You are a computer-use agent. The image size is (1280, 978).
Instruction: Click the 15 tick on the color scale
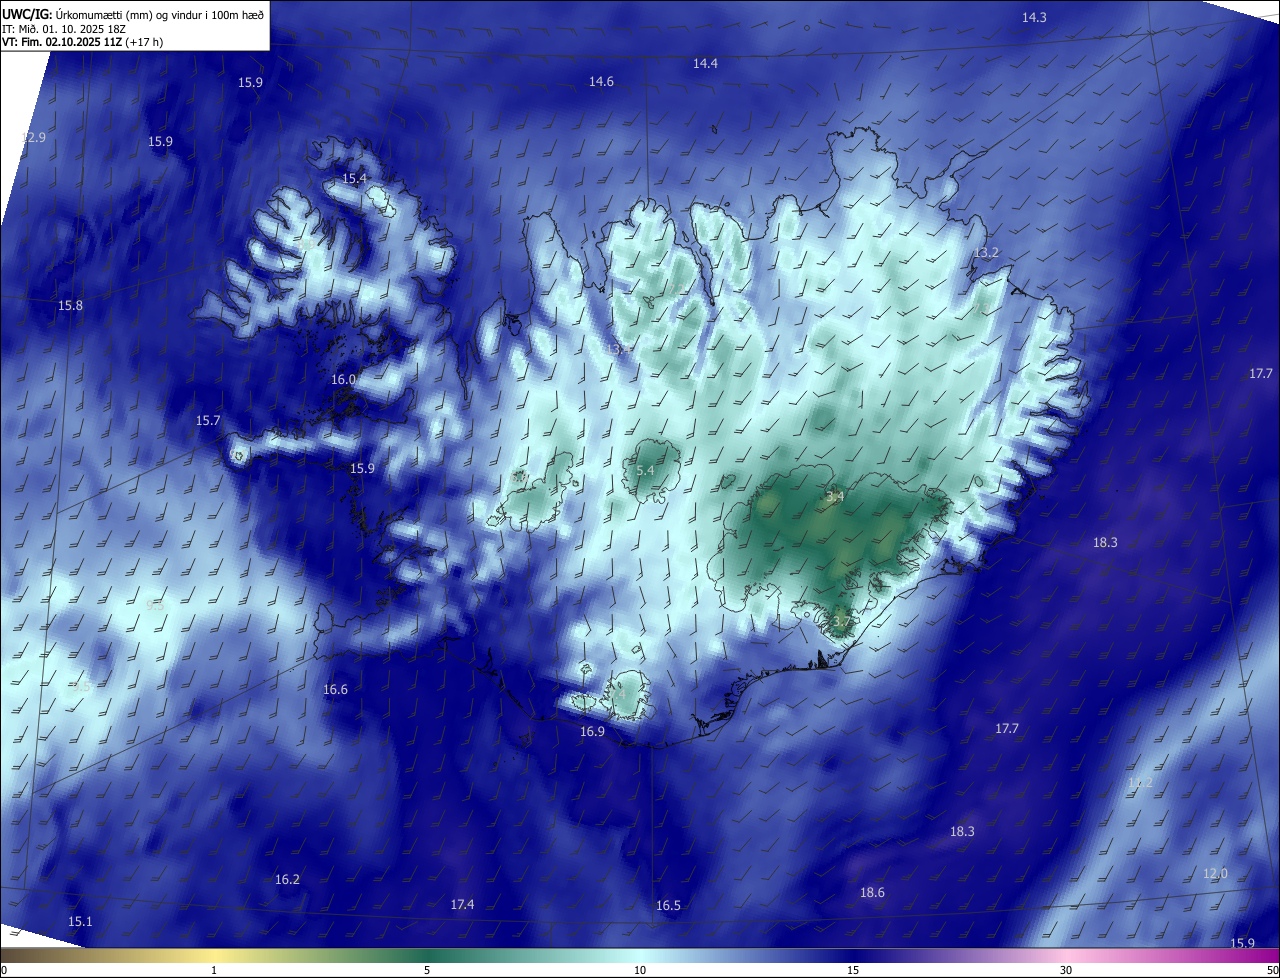(853, 970)
